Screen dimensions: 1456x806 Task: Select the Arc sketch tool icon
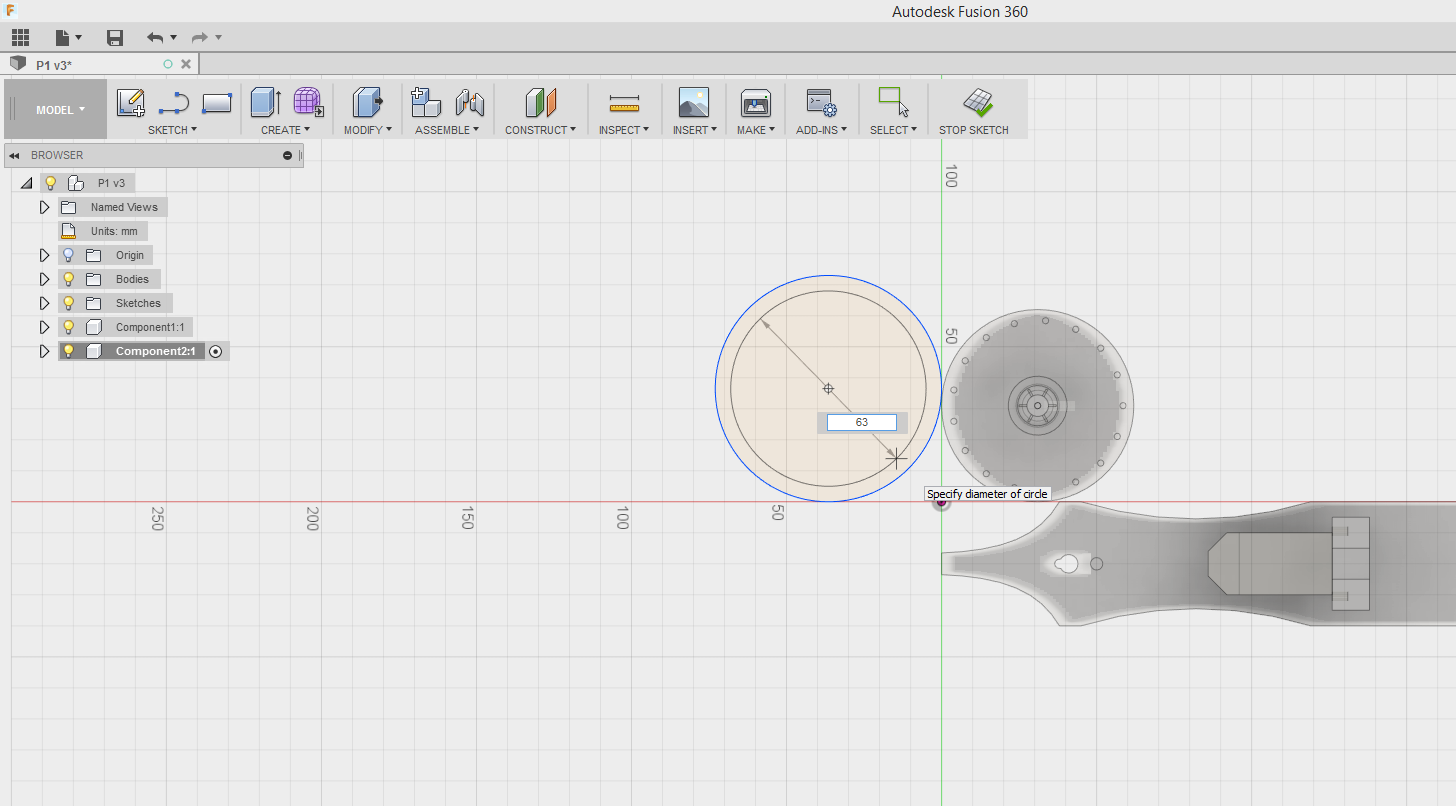coord(174,103)
